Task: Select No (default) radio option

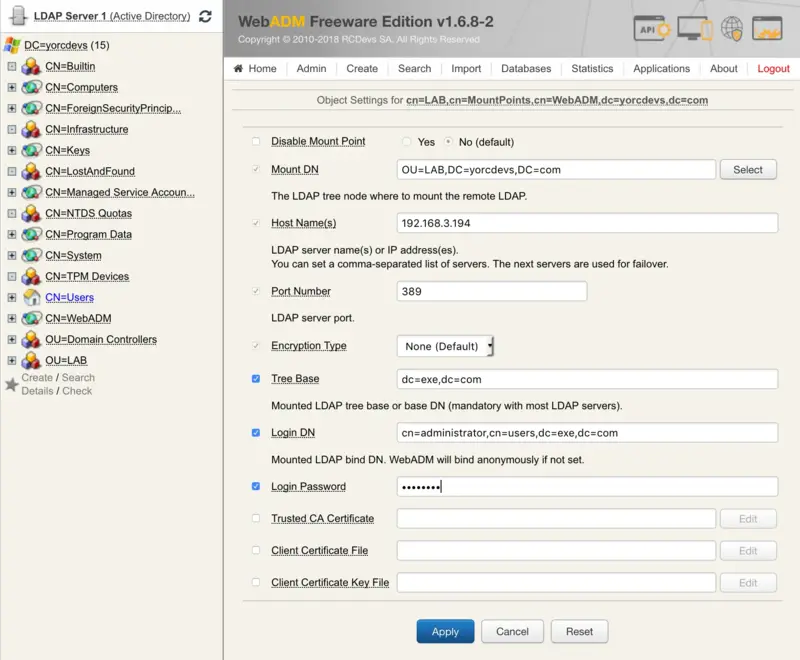Action: [448, 142]
